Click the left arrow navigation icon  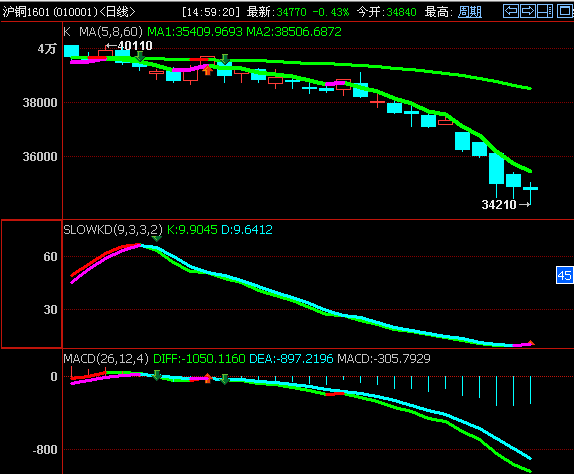511,11
